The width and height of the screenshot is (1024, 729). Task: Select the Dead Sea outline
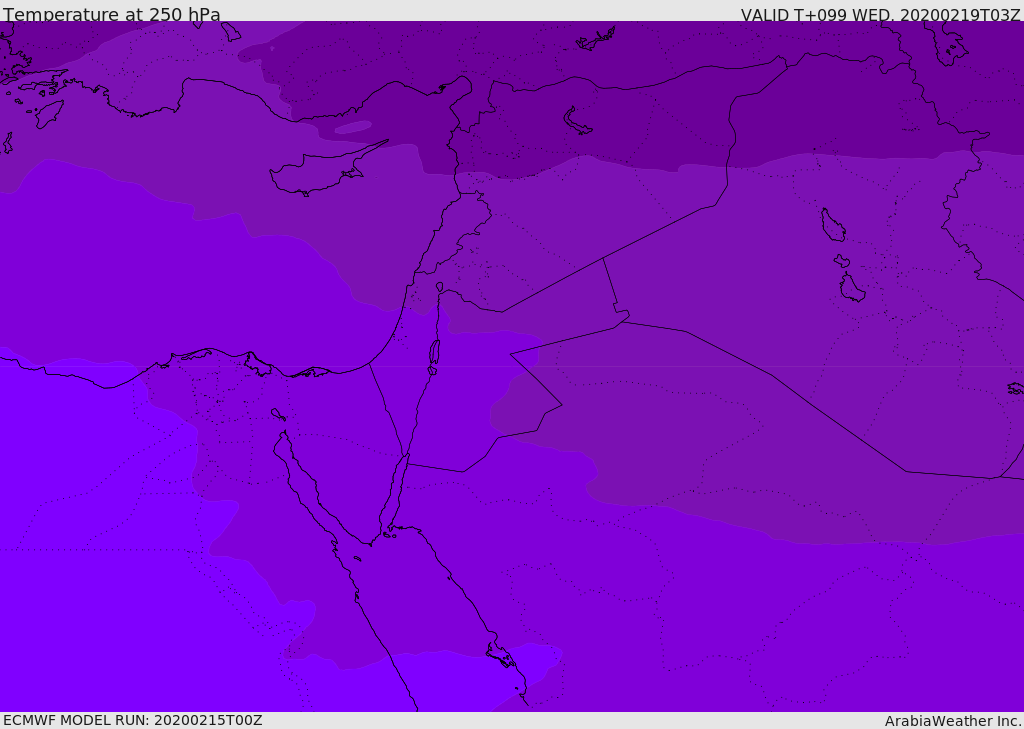tap(434, 353)
